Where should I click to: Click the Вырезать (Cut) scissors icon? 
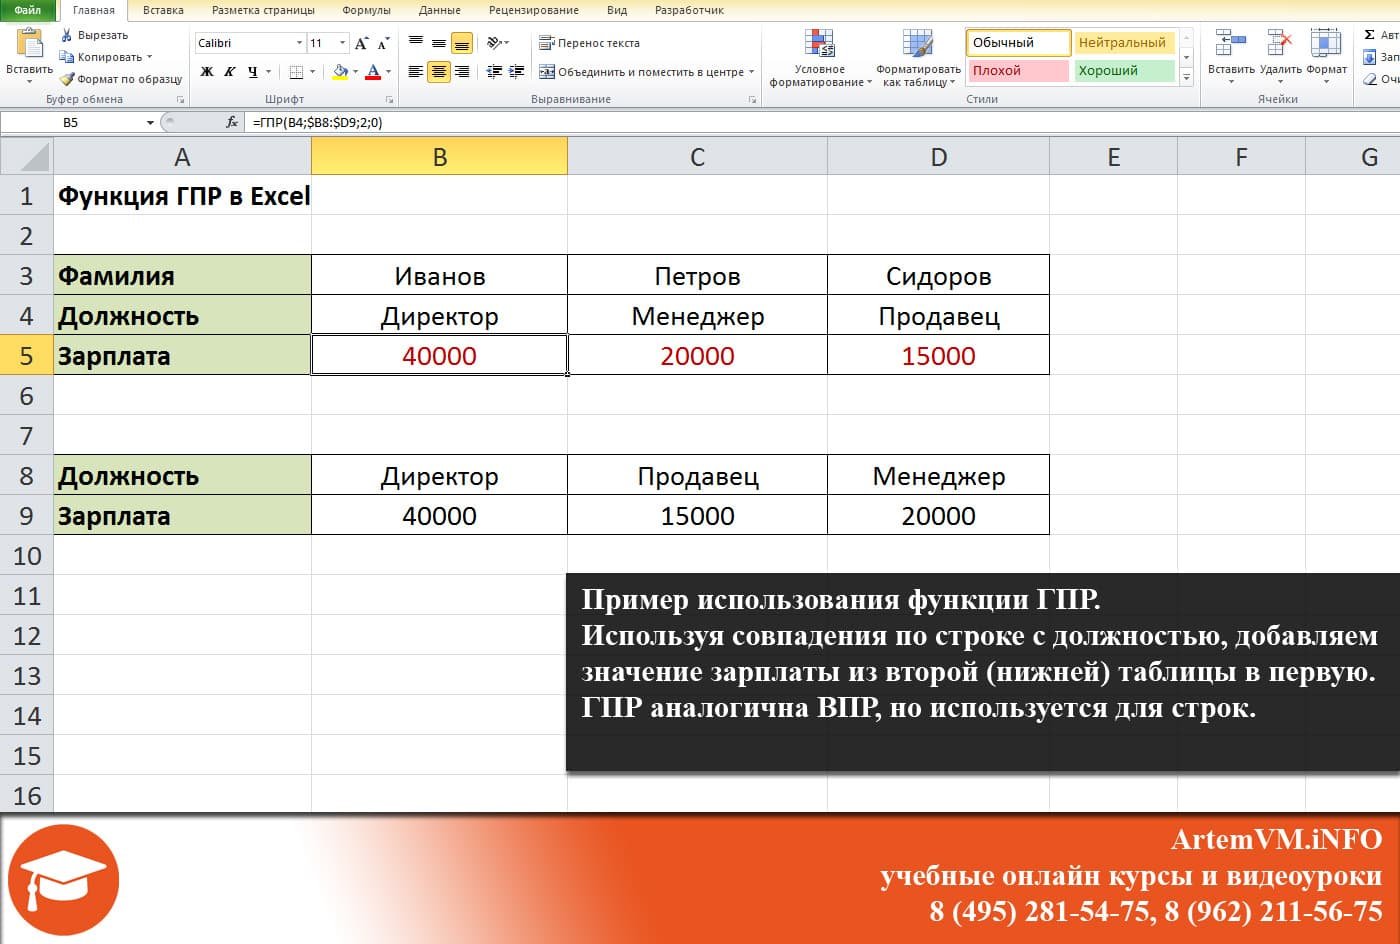67,35
